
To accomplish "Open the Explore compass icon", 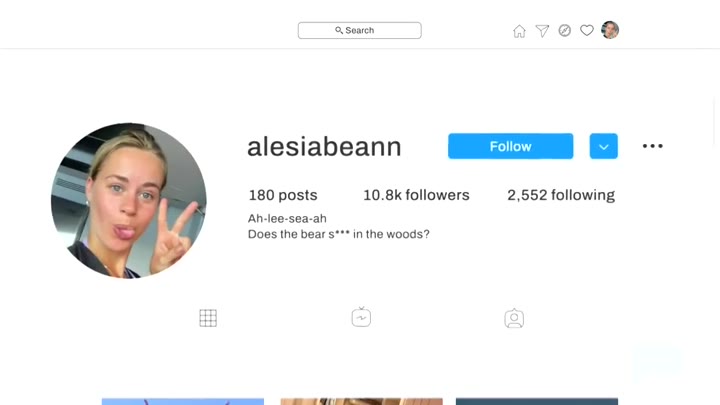I will 564,30.
